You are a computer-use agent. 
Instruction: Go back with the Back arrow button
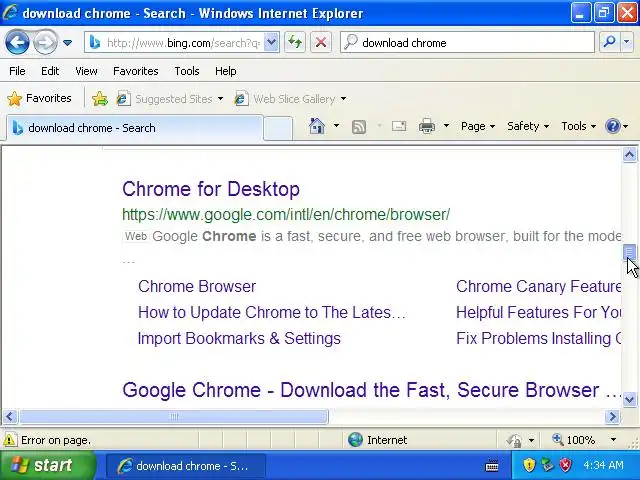coord(17,42)
